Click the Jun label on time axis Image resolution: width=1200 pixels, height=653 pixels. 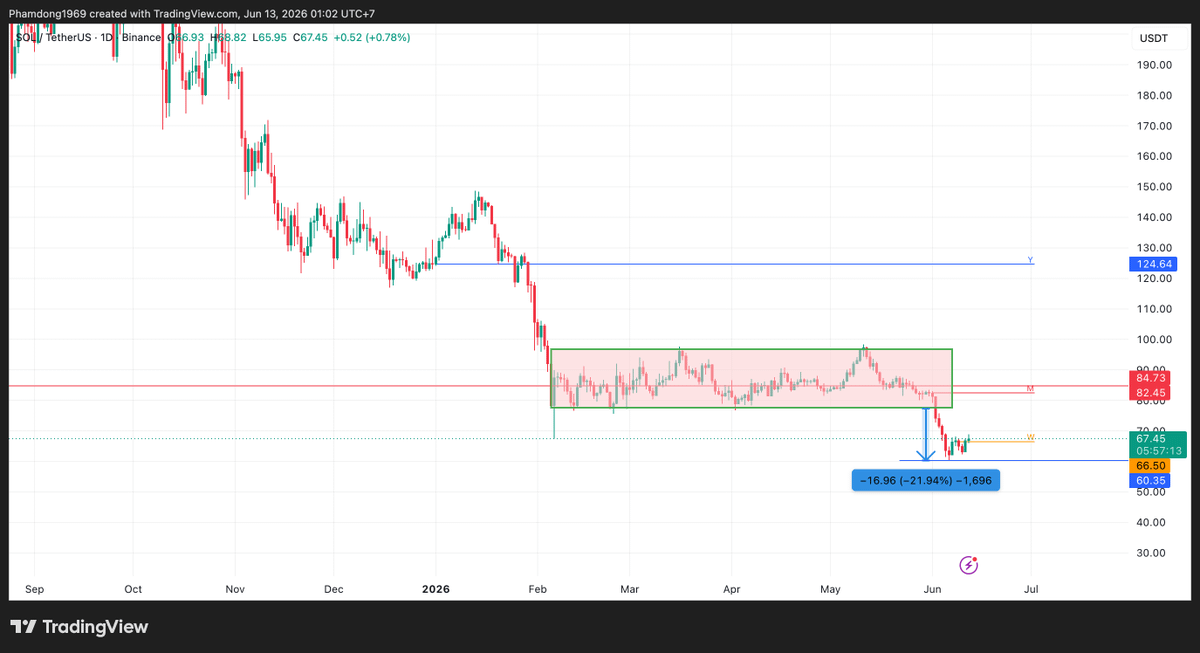[933, 589]
